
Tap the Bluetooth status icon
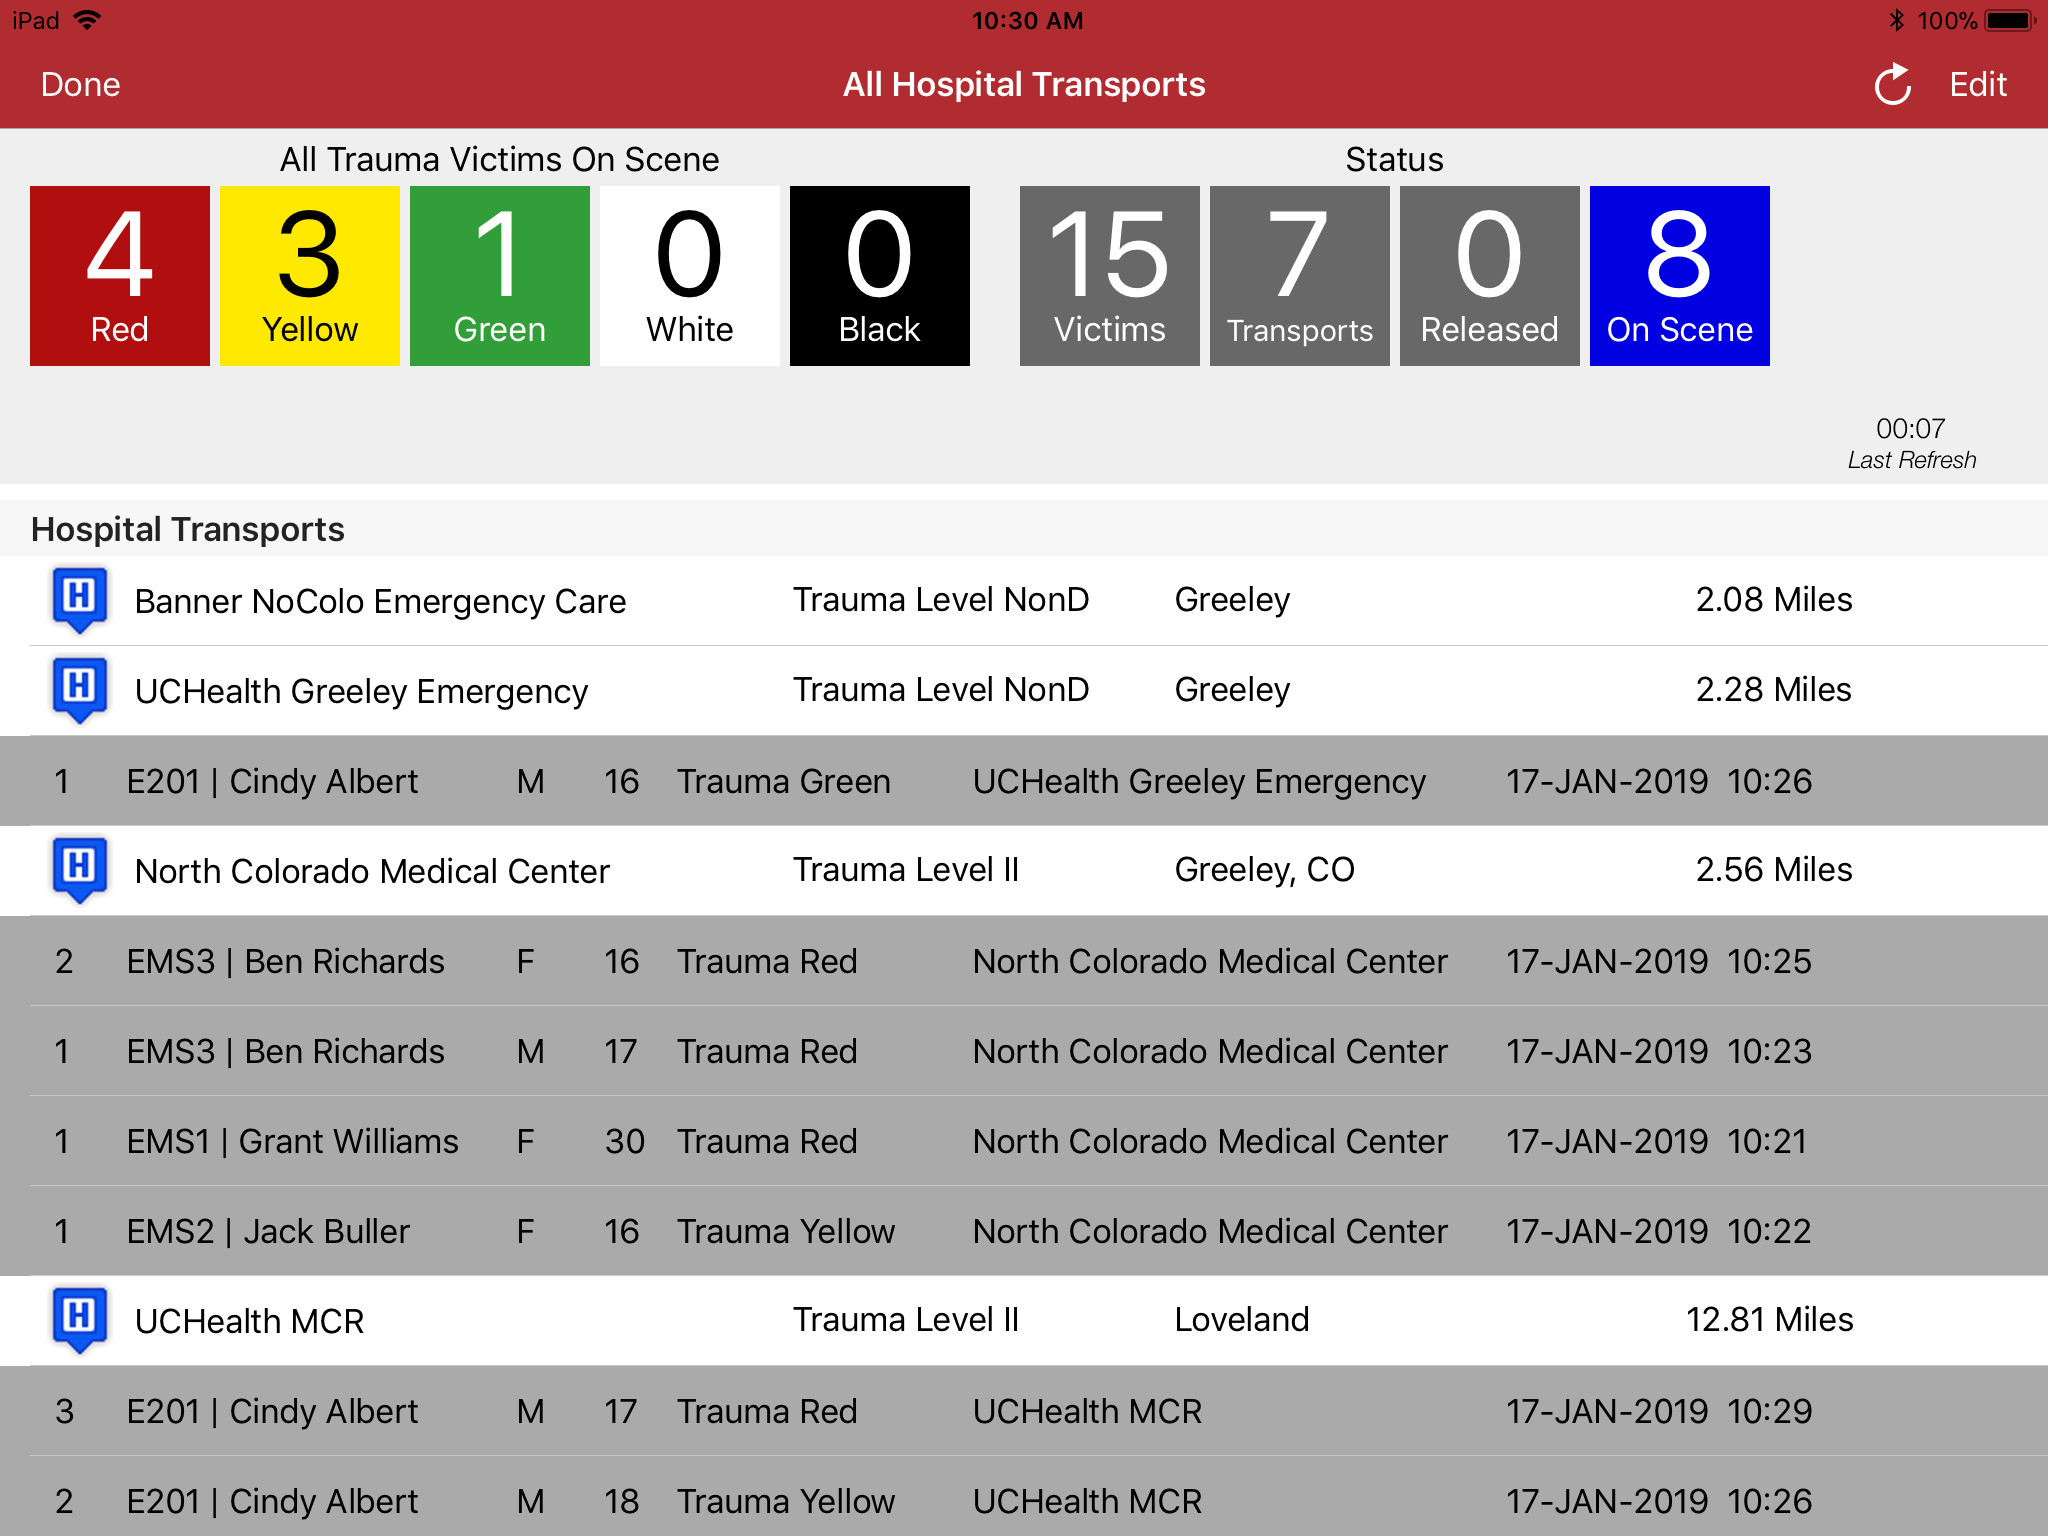point(1896,21)
